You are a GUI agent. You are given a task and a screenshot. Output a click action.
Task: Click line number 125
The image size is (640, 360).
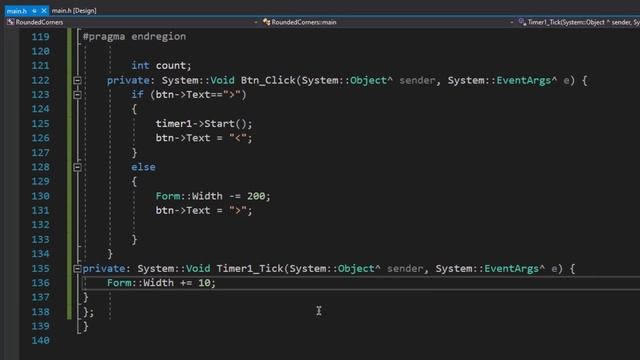coord(40,124)
